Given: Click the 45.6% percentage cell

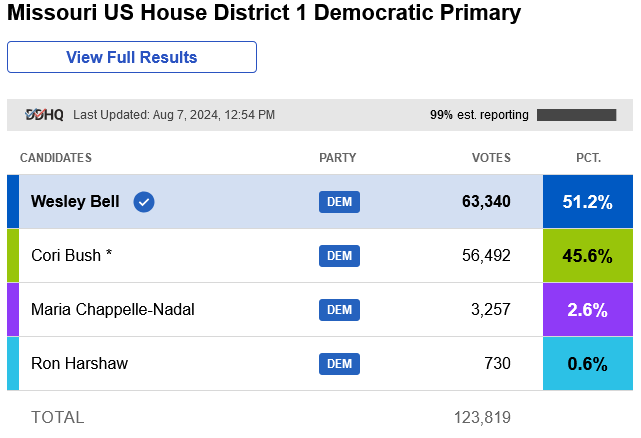Looking at the screenshot, I should pyautogui.click(x=588, y=256).
